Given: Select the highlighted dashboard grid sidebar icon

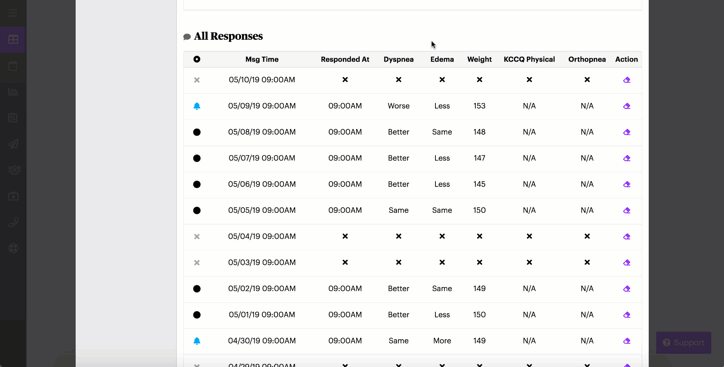Looking at the screenshot, I should [x=13, y=40].
